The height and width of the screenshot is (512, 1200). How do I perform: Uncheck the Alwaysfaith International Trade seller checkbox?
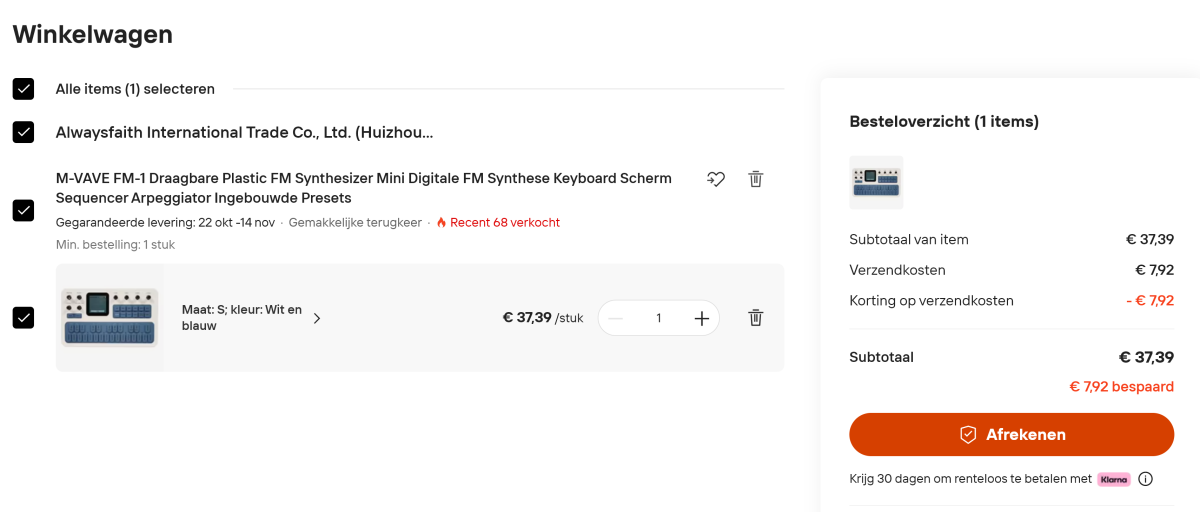(23, 132)
